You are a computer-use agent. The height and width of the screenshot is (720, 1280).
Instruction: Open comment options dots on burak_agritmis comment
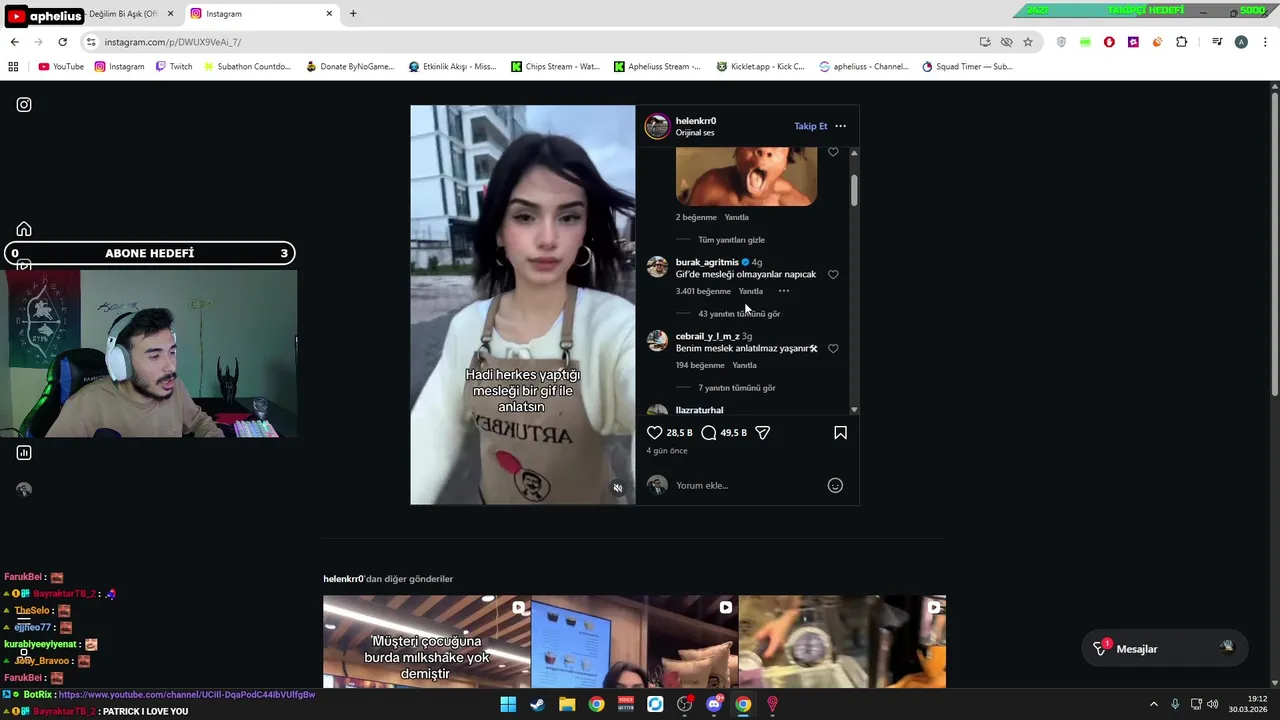(784, 291)
